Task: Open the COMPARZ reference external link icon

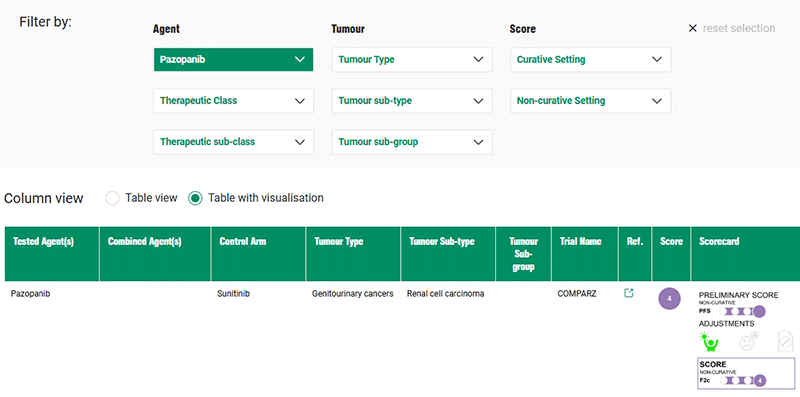Action: [x=629, y=293]
